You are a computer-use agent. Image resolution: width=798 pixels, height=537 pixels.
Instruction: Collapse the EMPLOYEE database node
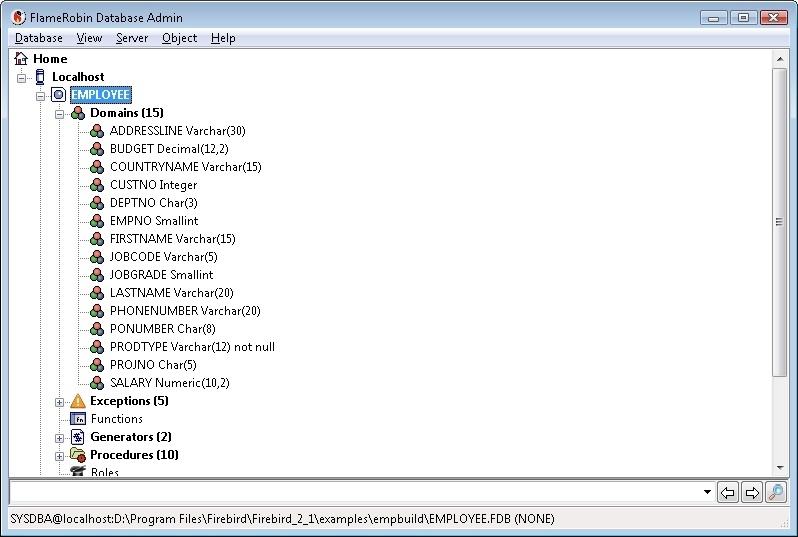click(40, 96)
